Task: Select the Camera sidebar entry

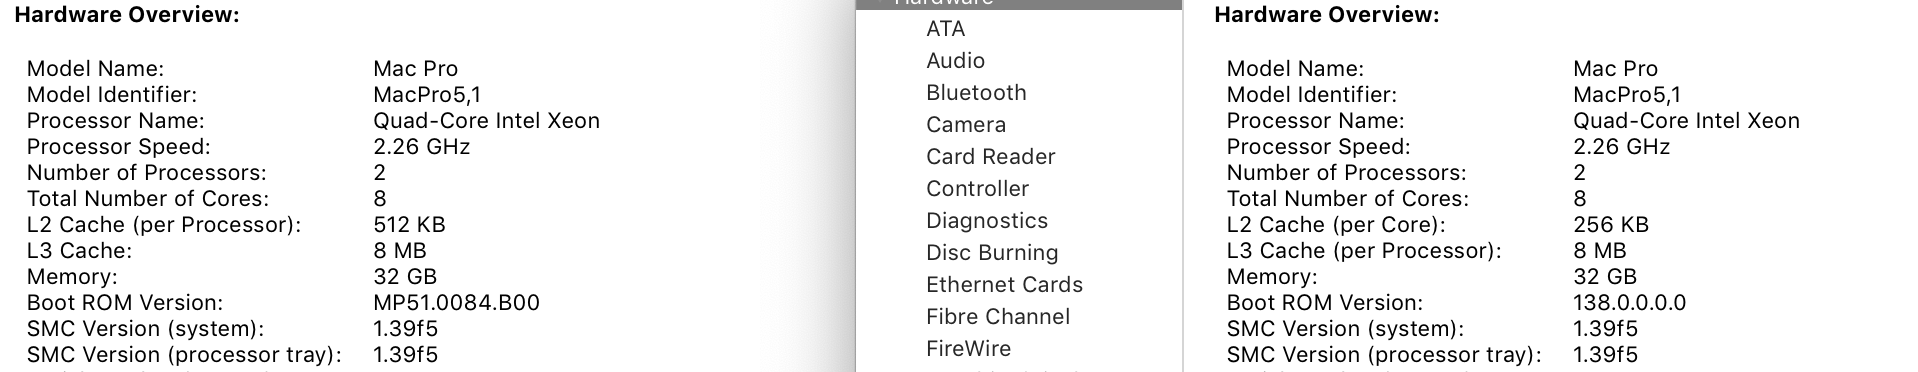Action: click(966, 125)
